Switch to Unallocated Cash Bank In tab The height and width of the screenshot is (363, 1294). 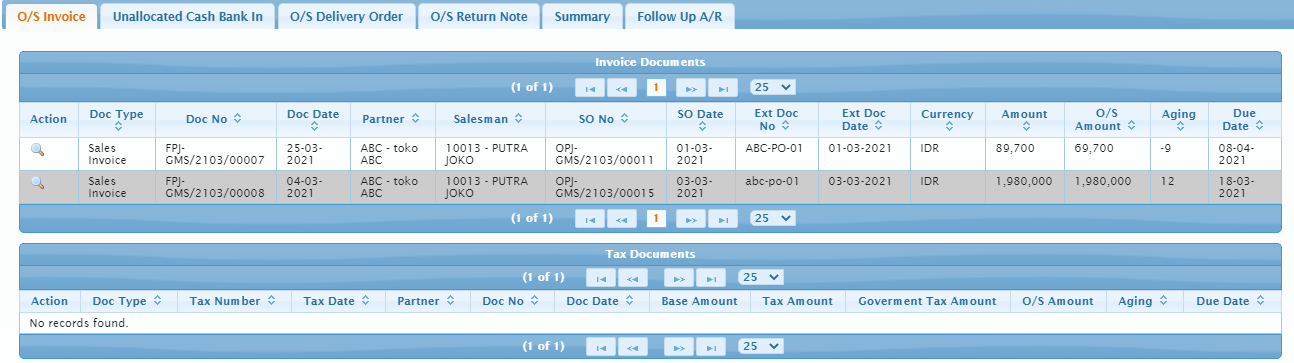188,16
